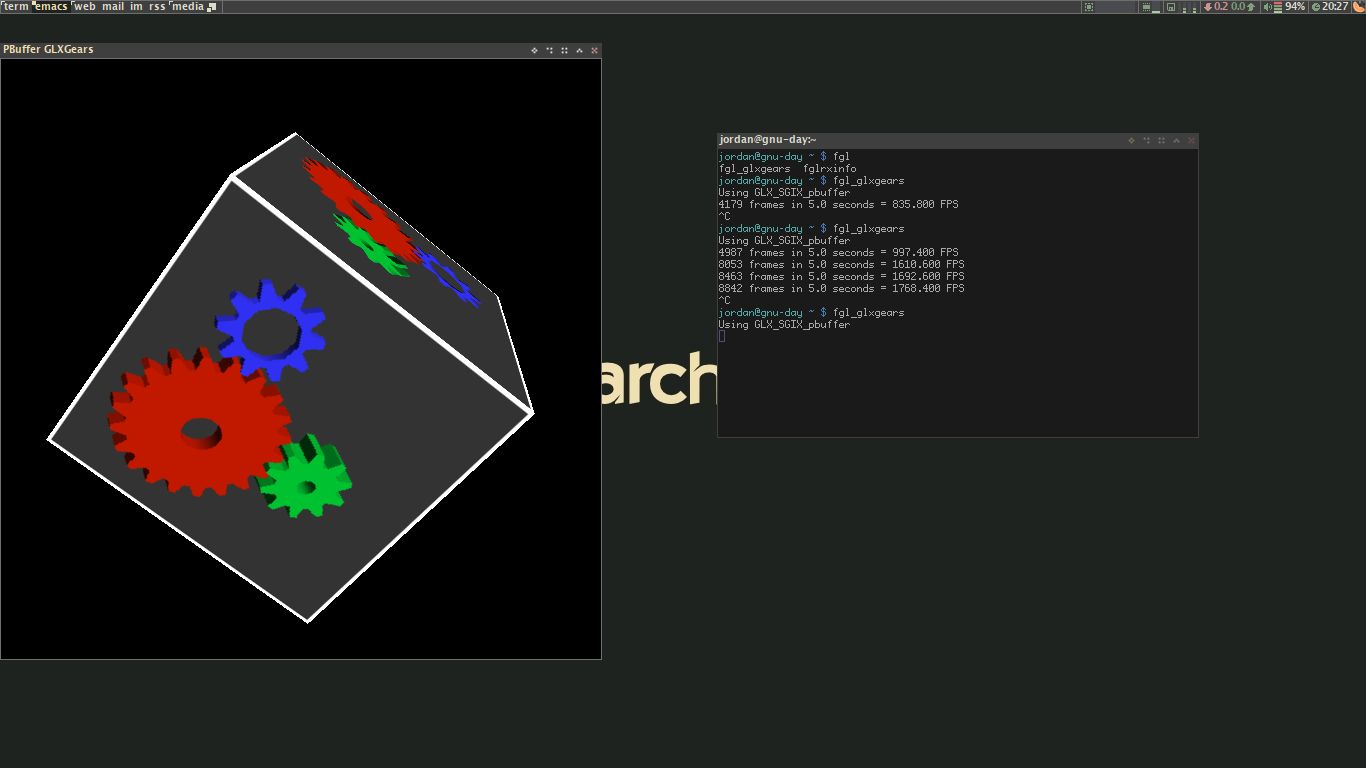Click the layout switcher icon beside media tag

(x=212, y=7)
